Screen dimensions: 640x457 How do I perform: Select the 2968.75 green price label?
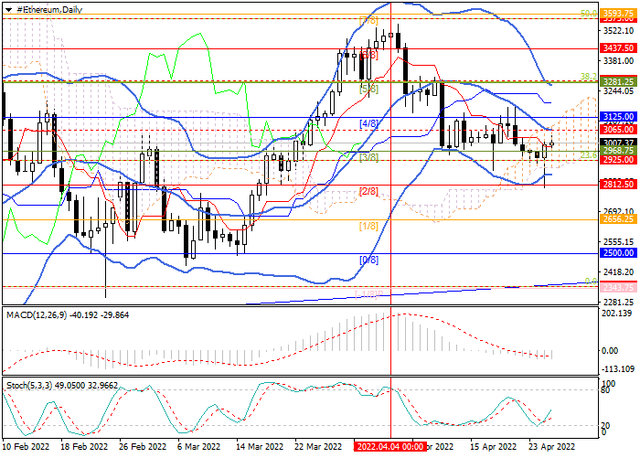click(618, 151)
